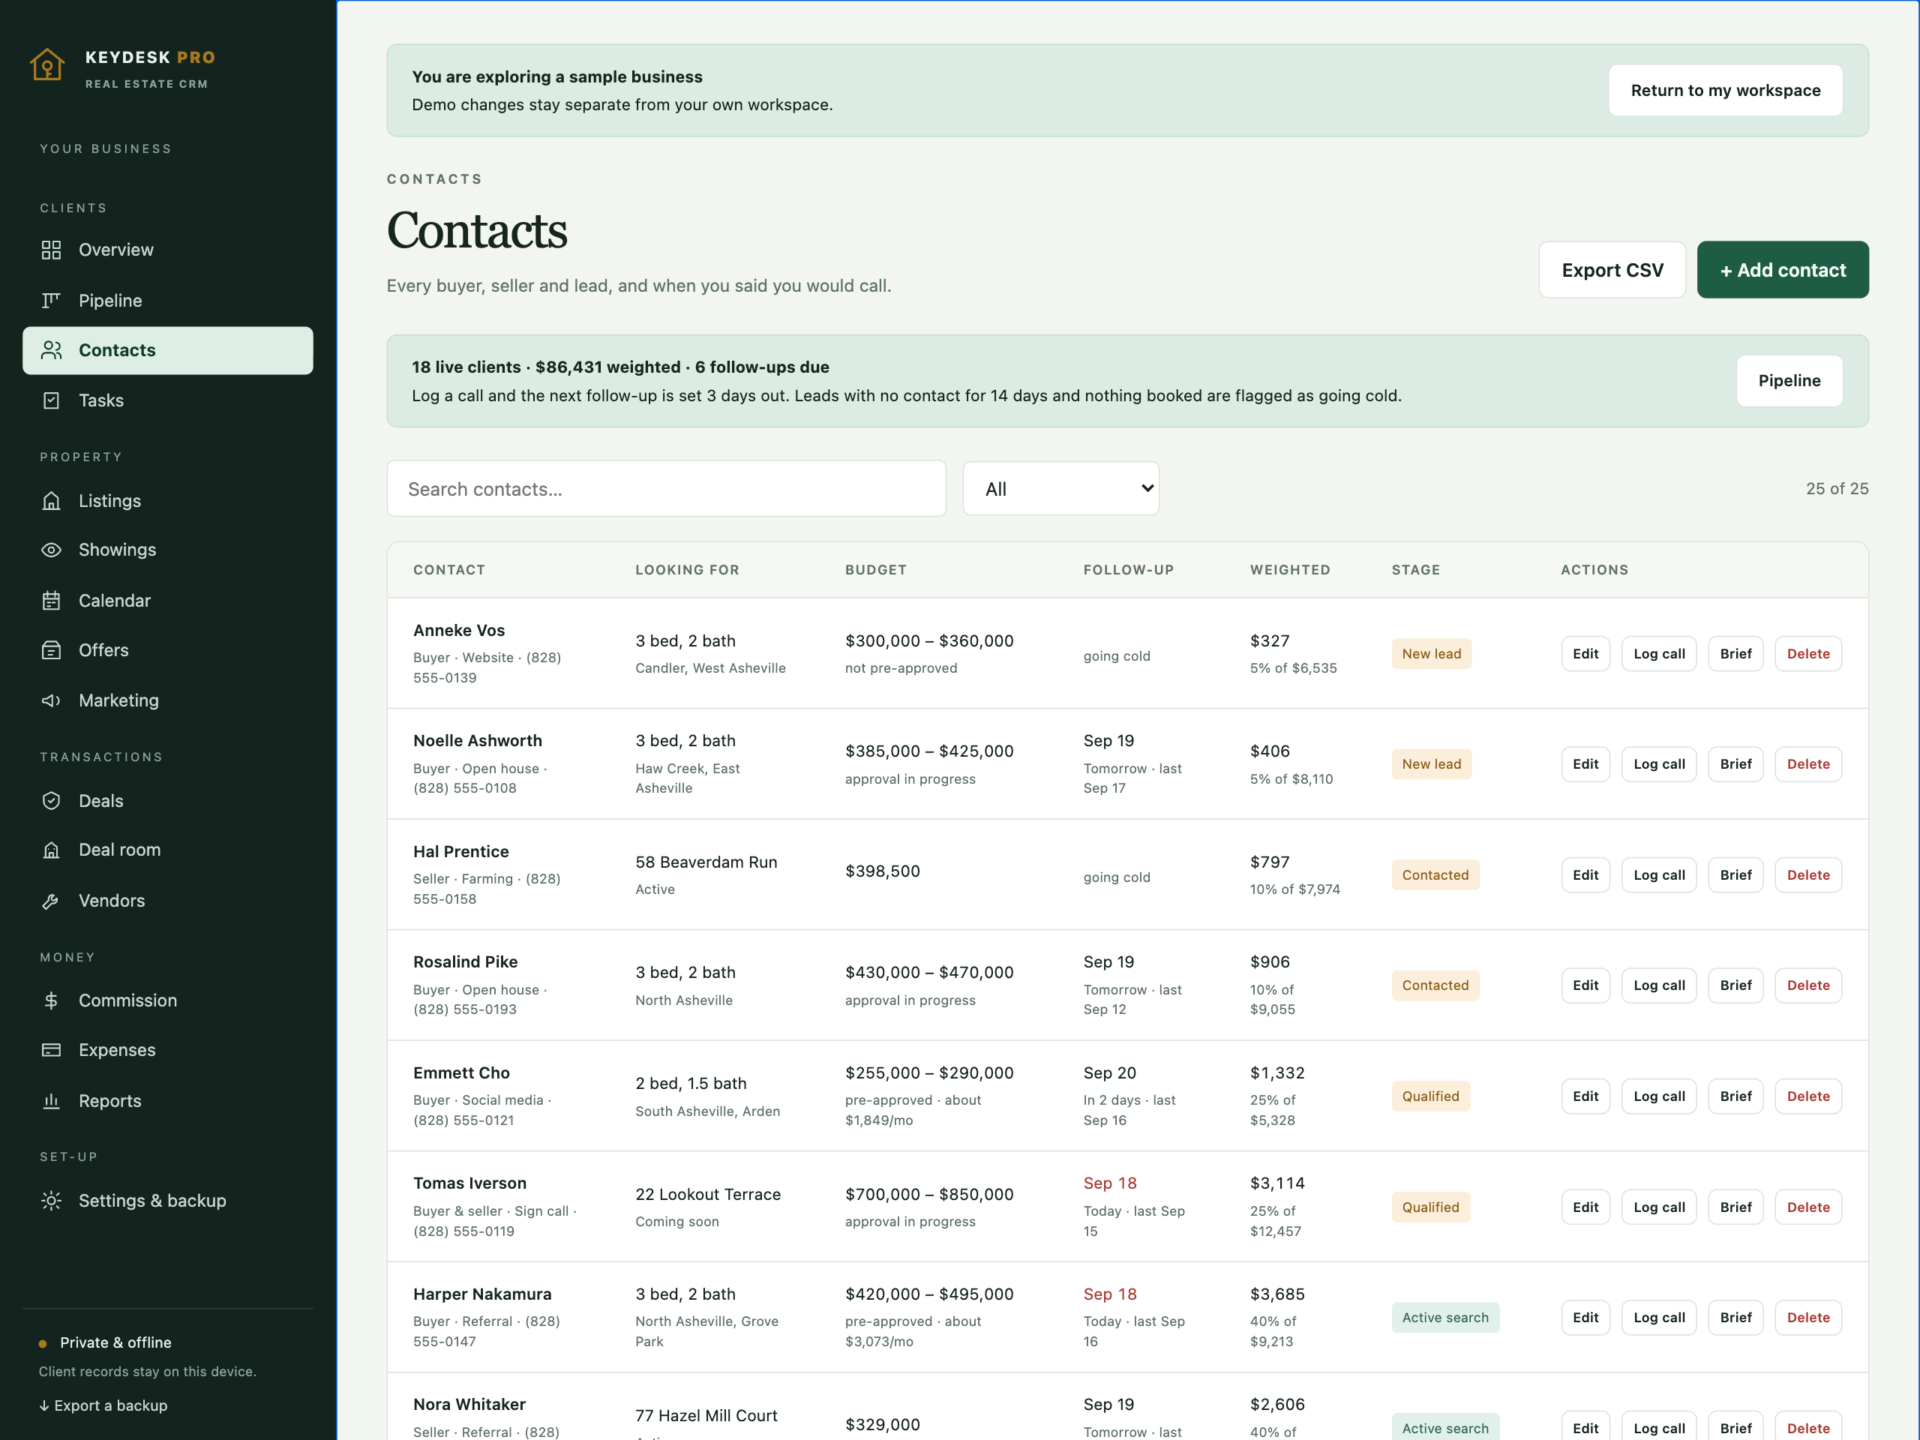1920x1440 pixels.
Task: Click the Deal room icon
Action: [51, 850]
